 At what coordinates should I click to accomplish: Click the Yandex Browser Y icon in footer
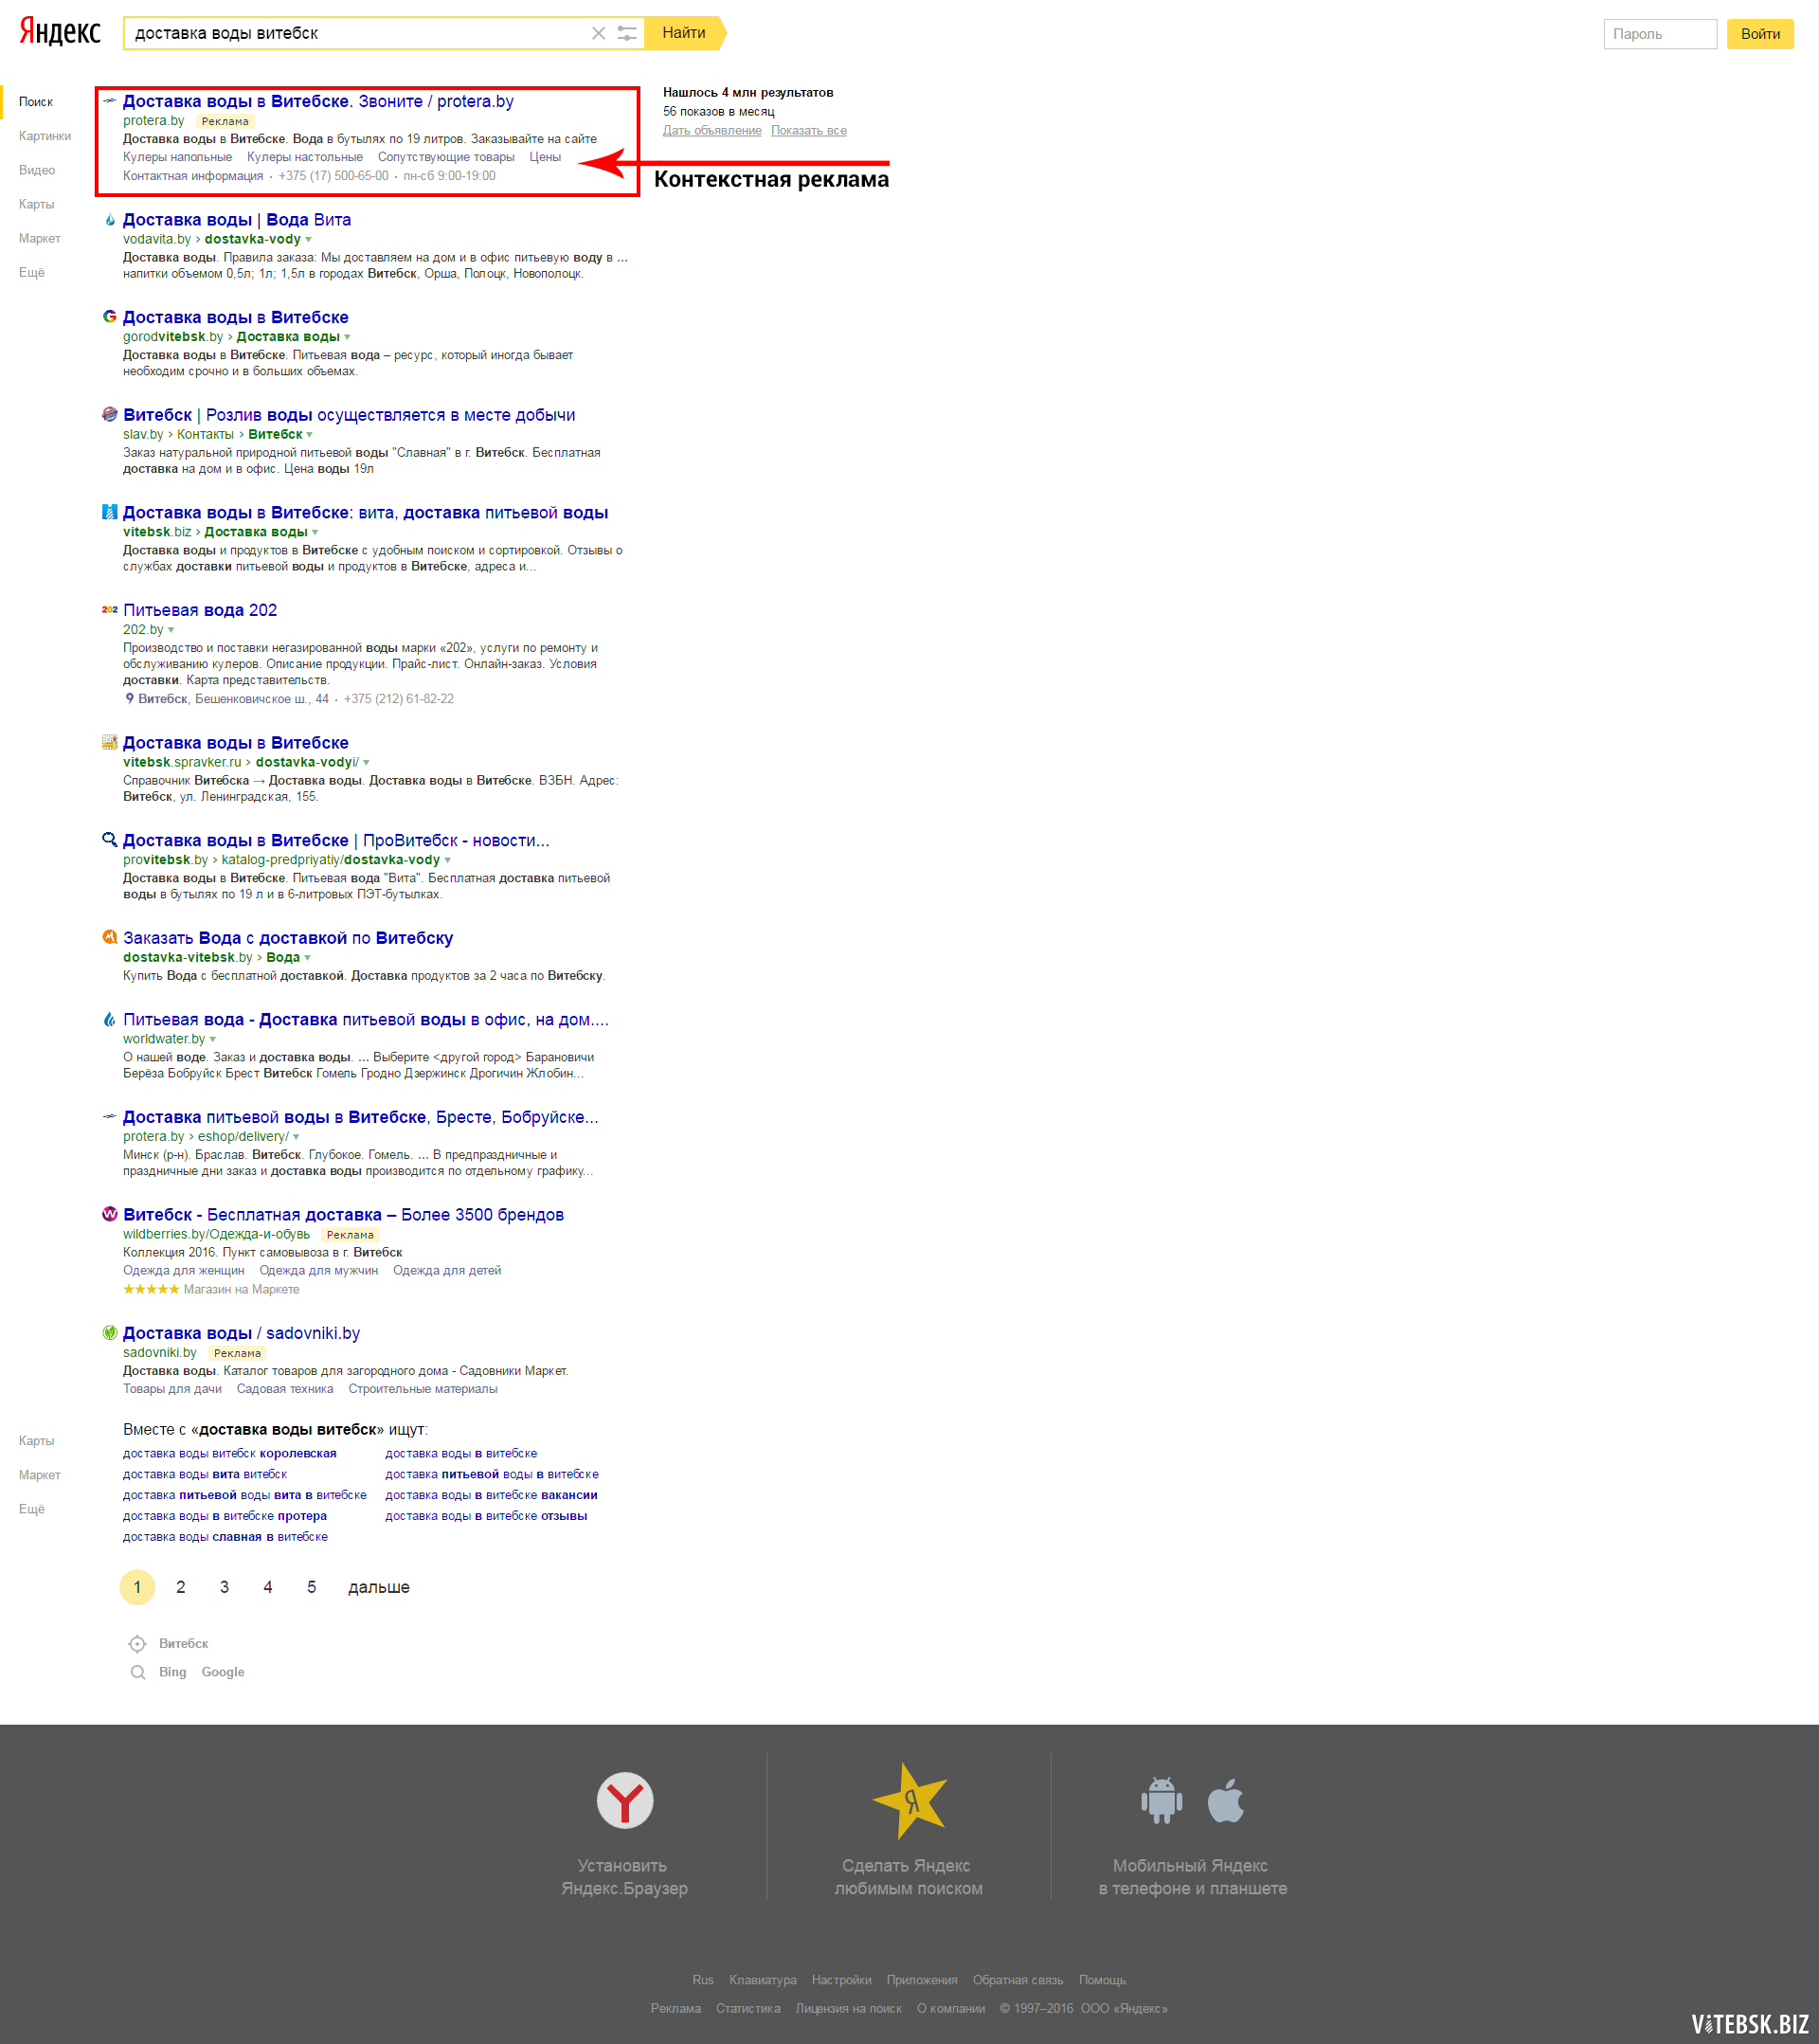[x=625, y=1800]
